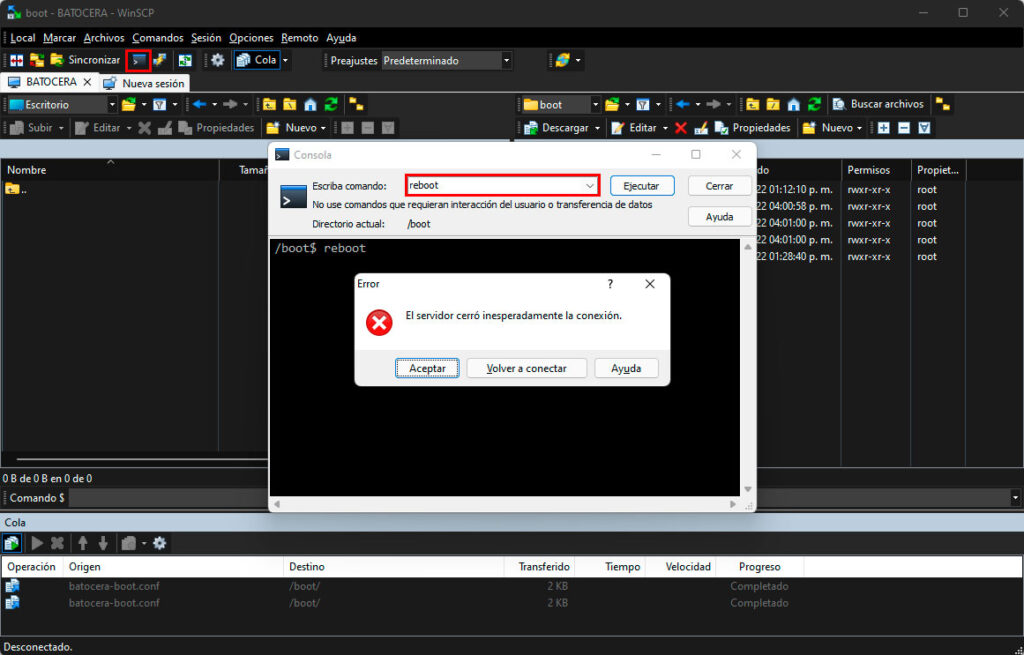
Task: Click the keep remote directory up to date icon
Action: (x=185, y=60)
